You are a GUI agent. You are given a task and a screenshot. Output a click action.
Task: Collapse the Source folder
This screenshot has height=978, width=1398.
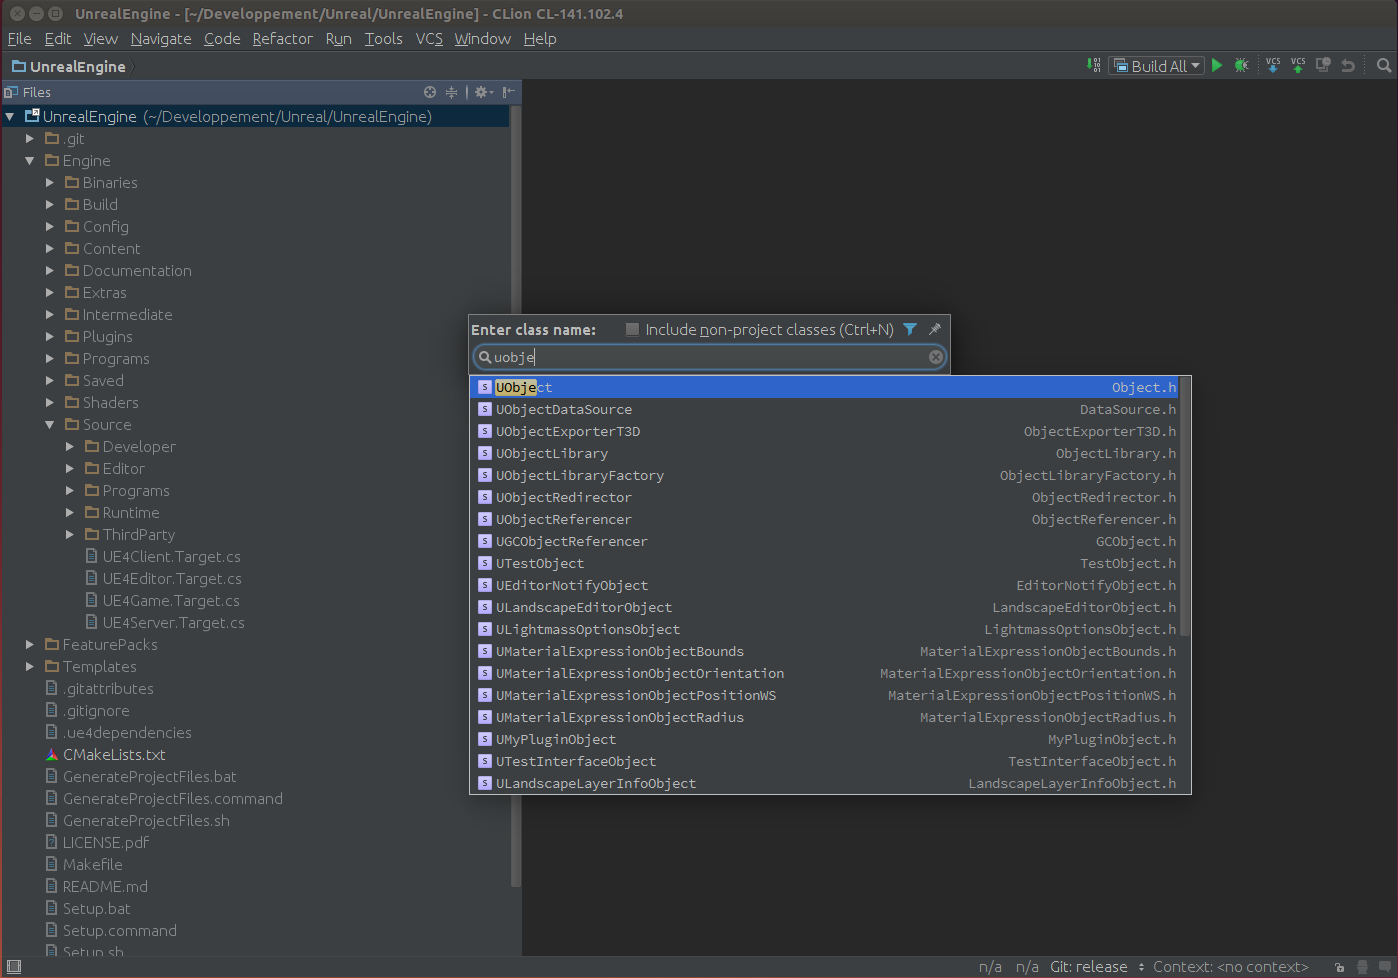point(50,425)
